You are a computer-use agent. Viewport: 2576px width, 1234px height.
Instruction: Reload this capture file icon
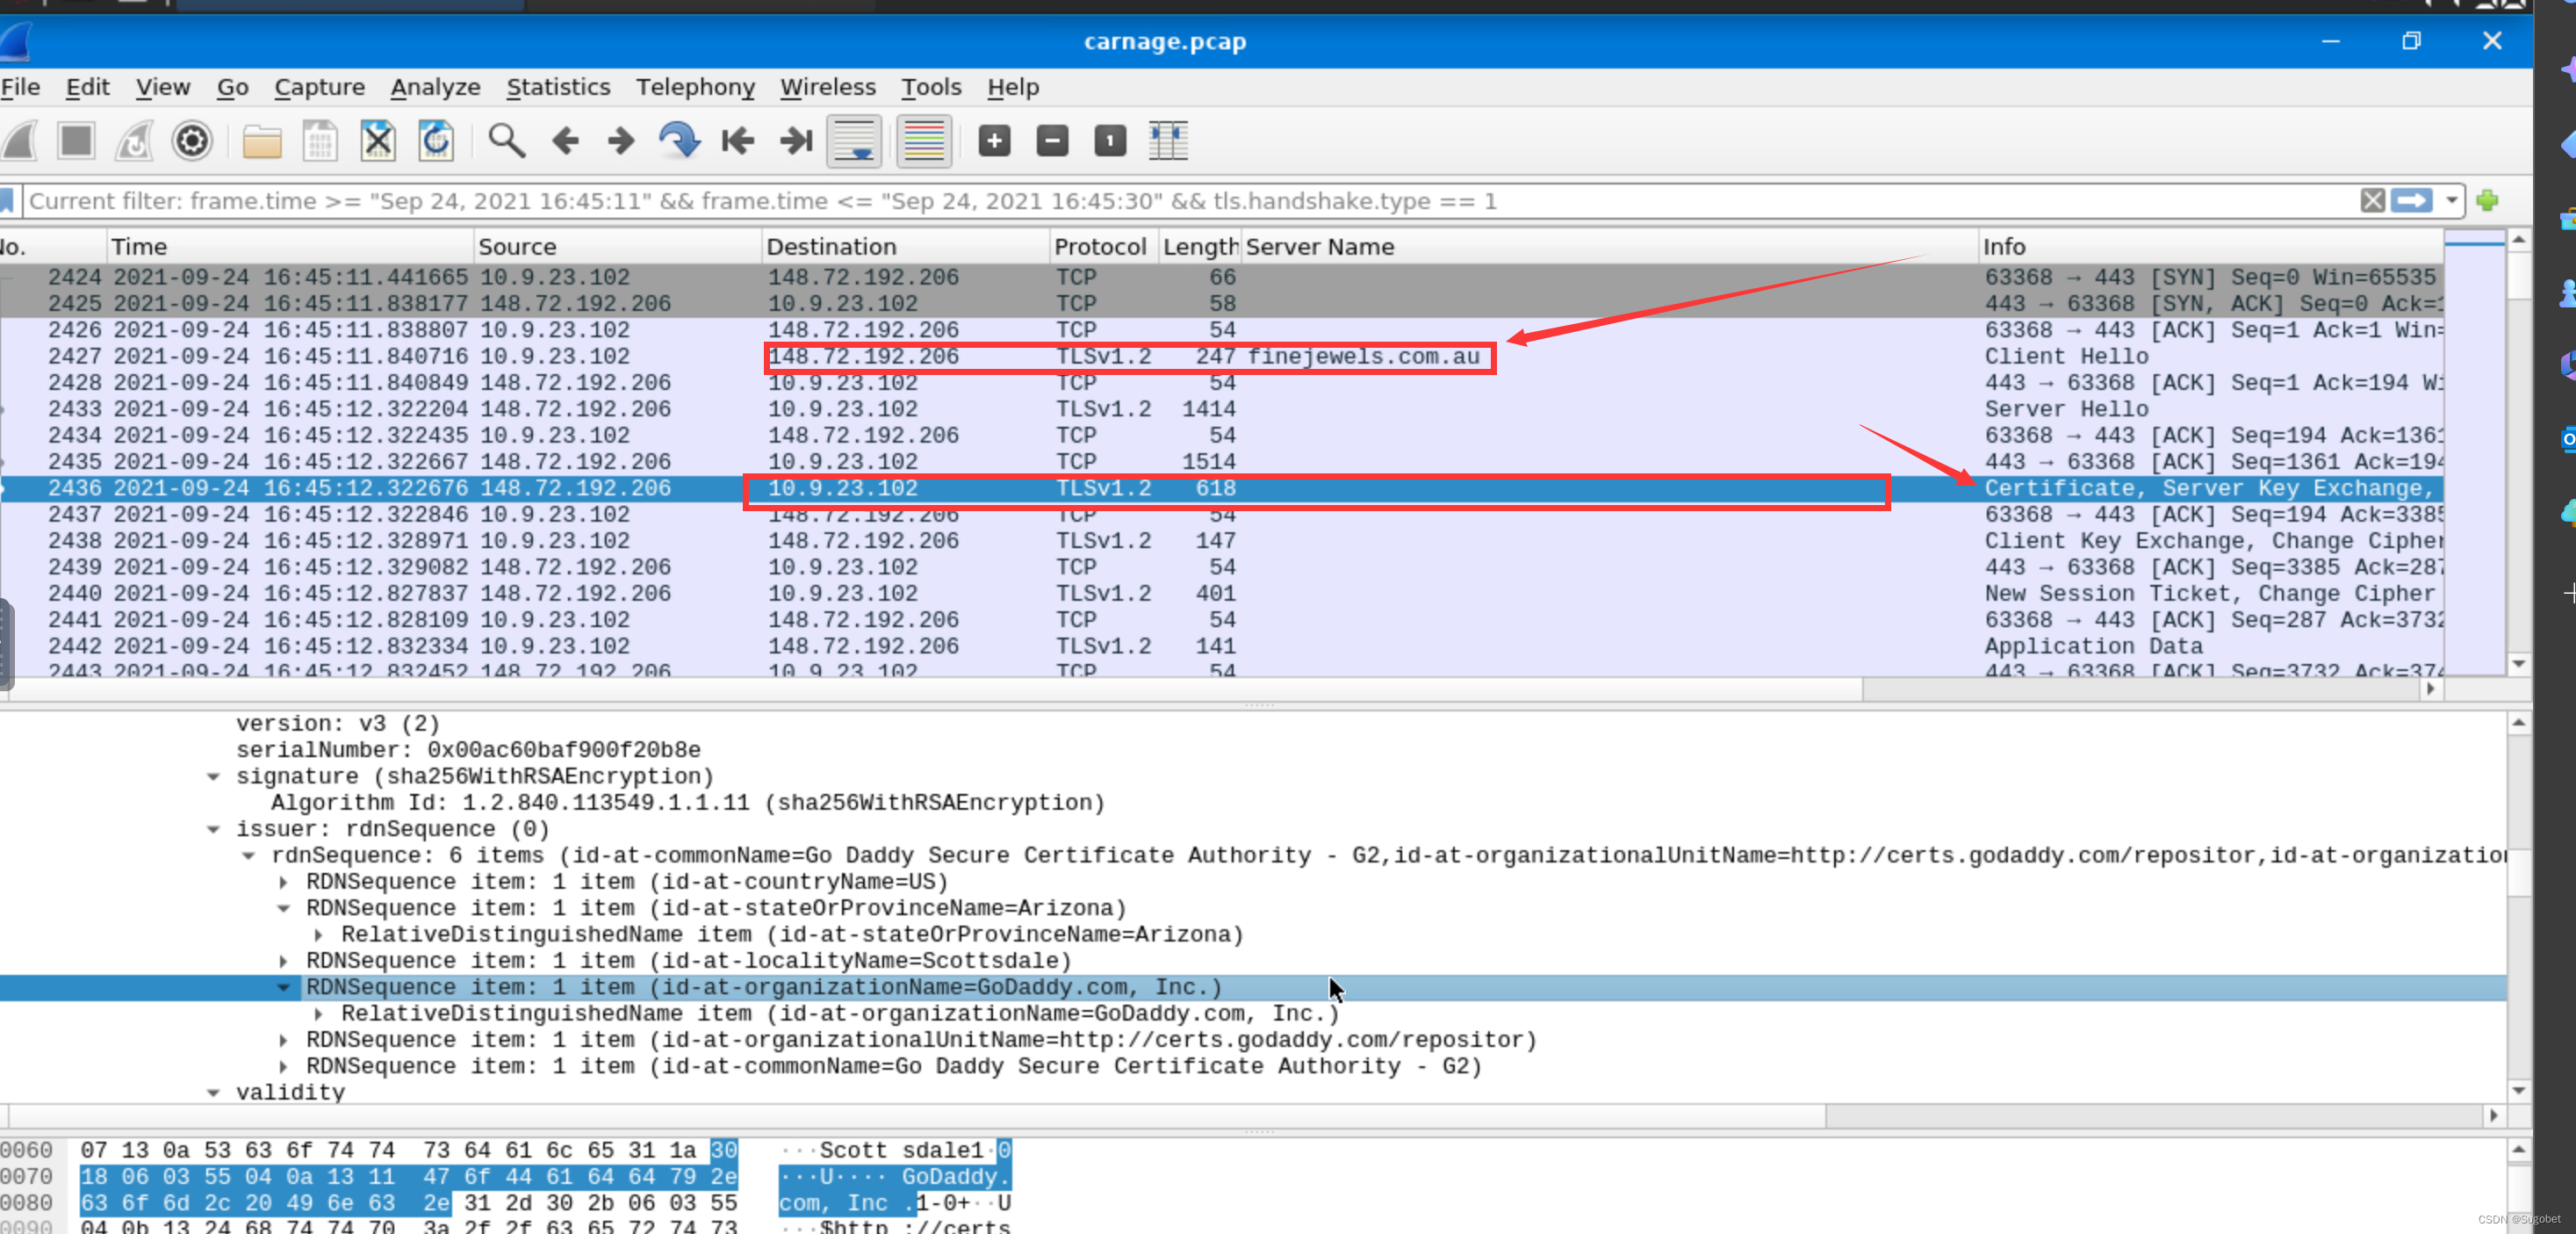(436, 141)
